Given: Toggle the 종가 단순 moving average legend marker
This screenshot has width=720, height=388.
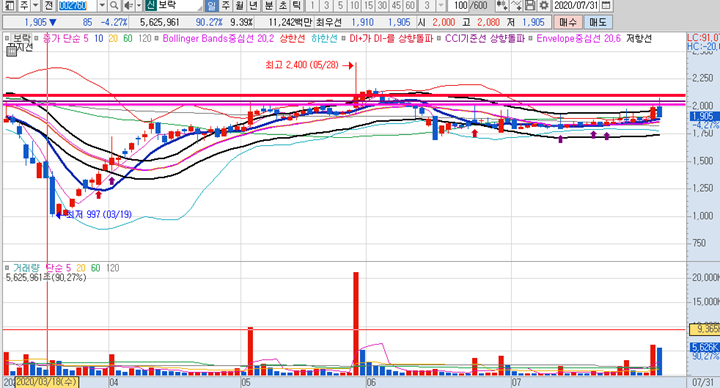Looking at the screenshot, I should click(x=36, y=39).
